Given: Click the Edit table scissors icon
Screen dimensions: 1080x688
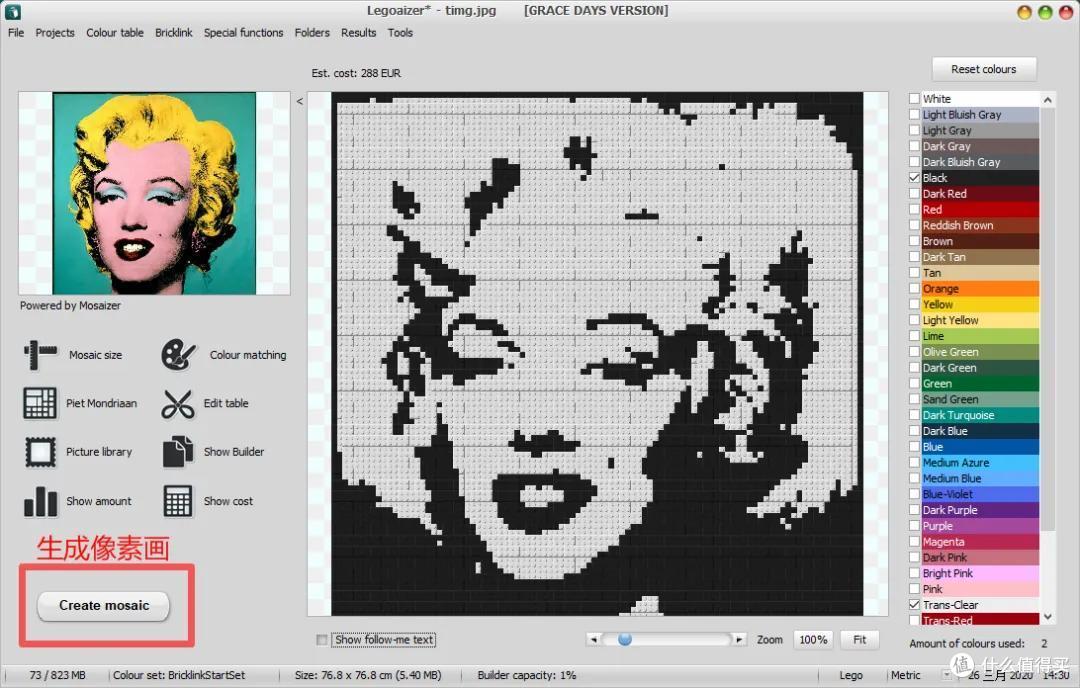Looking at the screenshot, I should pyautogui.click(x=178, y=404).
